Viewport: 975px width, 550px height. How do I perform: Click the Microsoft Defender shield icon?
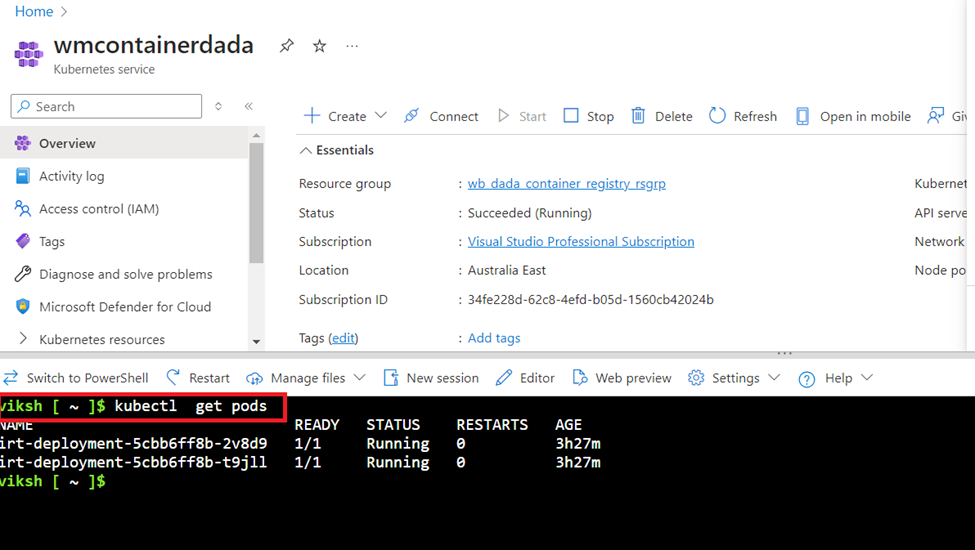pos(22,306)
